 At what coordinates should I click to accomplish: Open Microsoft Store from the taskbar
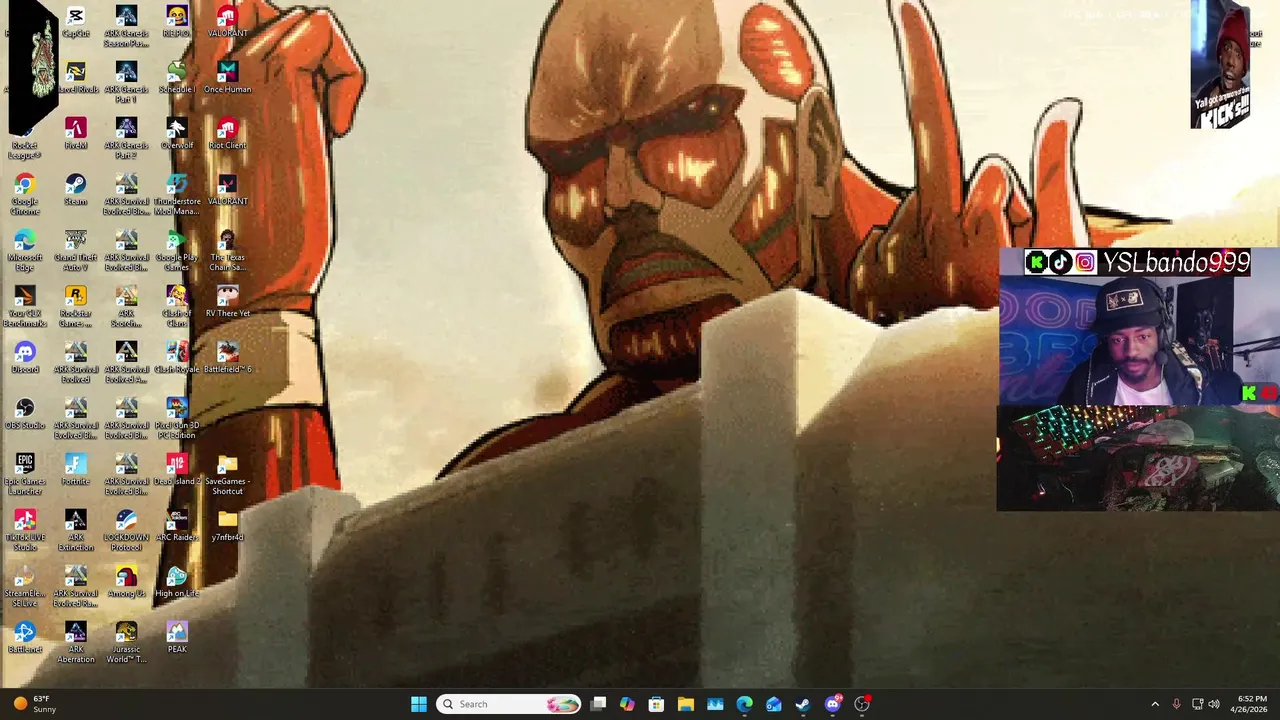point(656,704)
